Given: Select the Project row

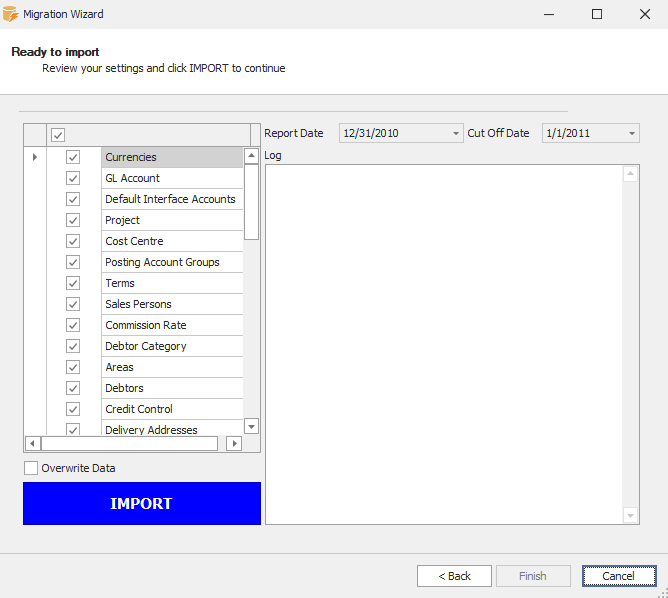Looking at the screenshot, I should click(x=172, y=220).
